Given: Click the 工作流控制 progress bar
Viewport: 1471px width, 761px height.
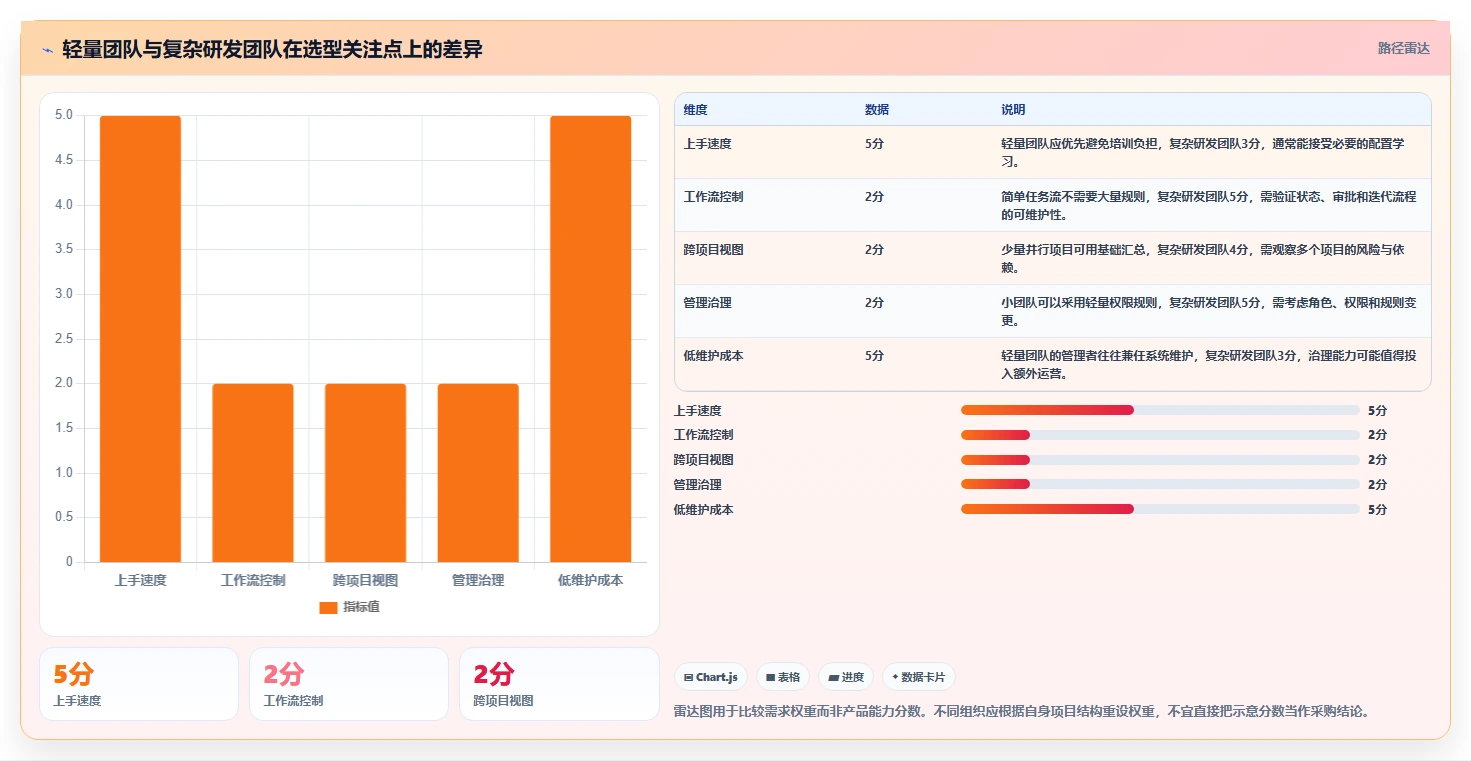Looking at the screenshot, I should tap(1160, 435).
